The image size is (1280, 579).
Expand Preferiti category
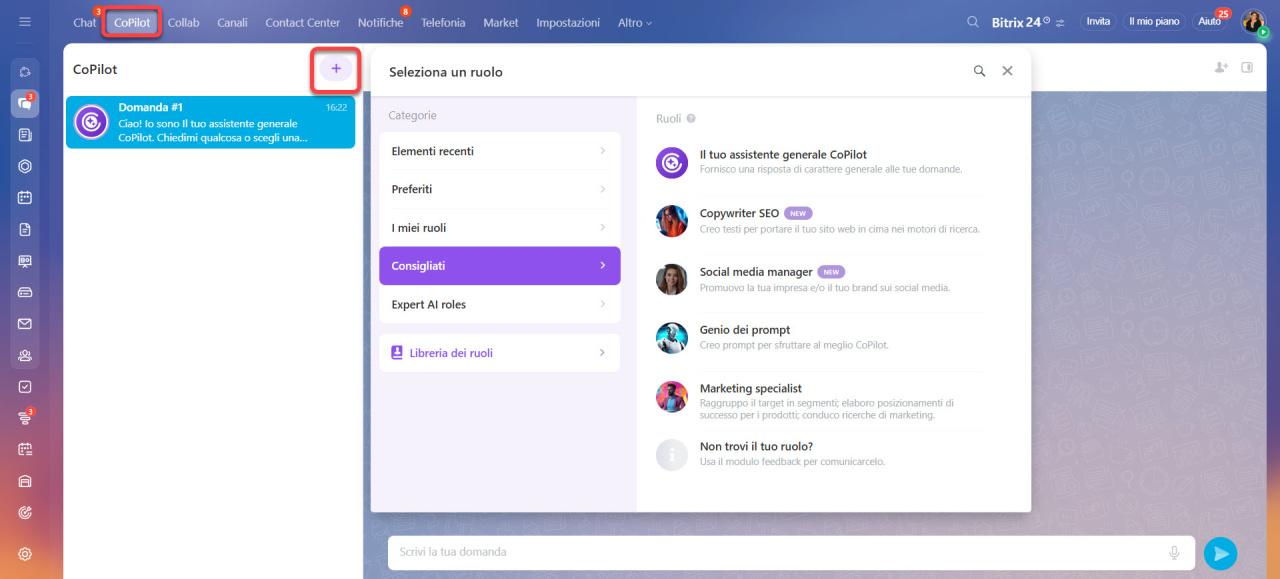click(x=500, y=189)
